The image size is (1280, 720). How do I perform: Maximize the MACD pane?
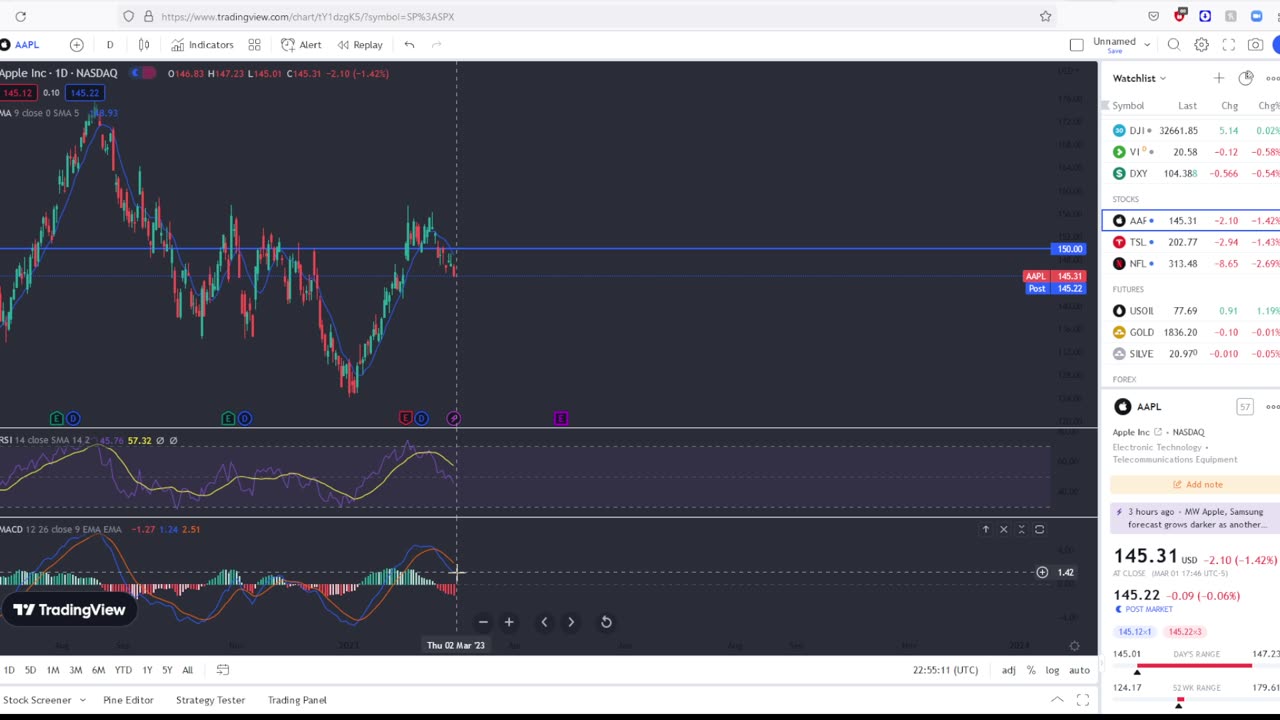[x=1039, y=529]
